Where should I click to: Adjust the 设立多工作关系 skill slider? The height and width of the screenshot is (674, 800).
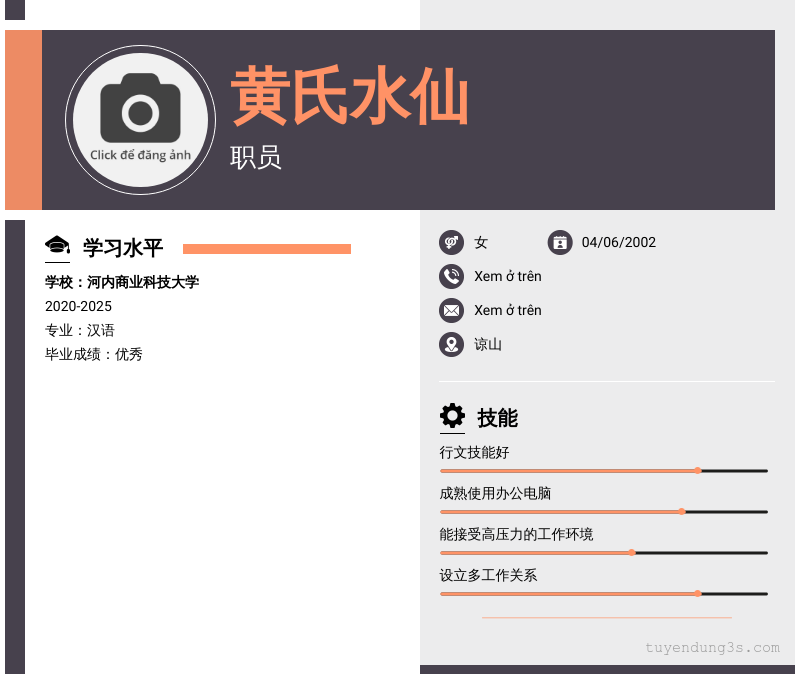tap(698, 593)
